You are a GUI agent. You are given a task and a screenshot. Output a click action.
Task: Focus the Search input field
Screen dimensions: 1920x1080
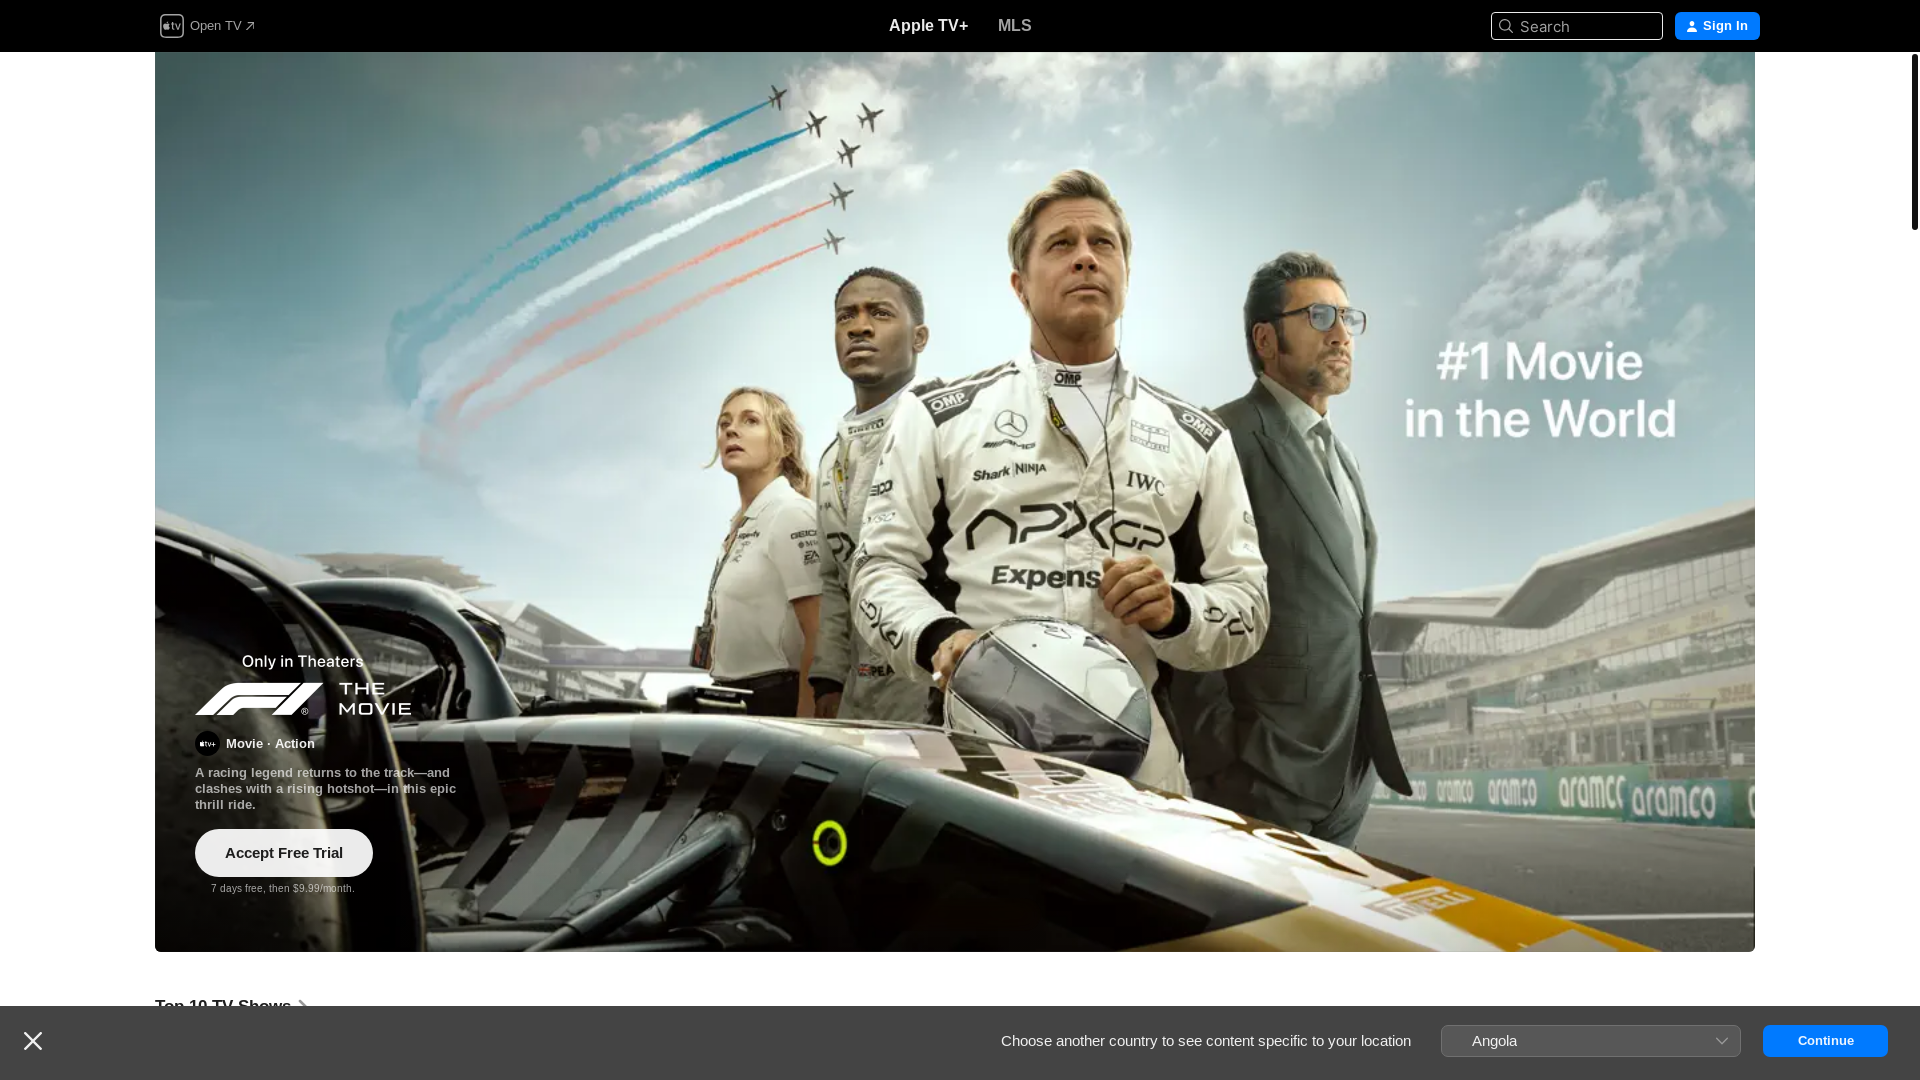tap(1577, 26)
